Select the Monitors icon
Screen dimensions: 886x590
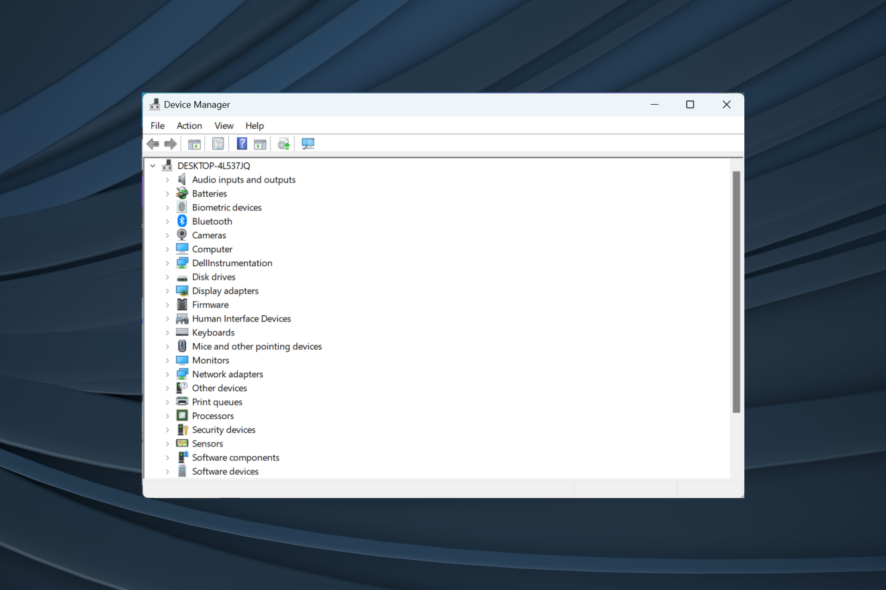pos(182,360)
